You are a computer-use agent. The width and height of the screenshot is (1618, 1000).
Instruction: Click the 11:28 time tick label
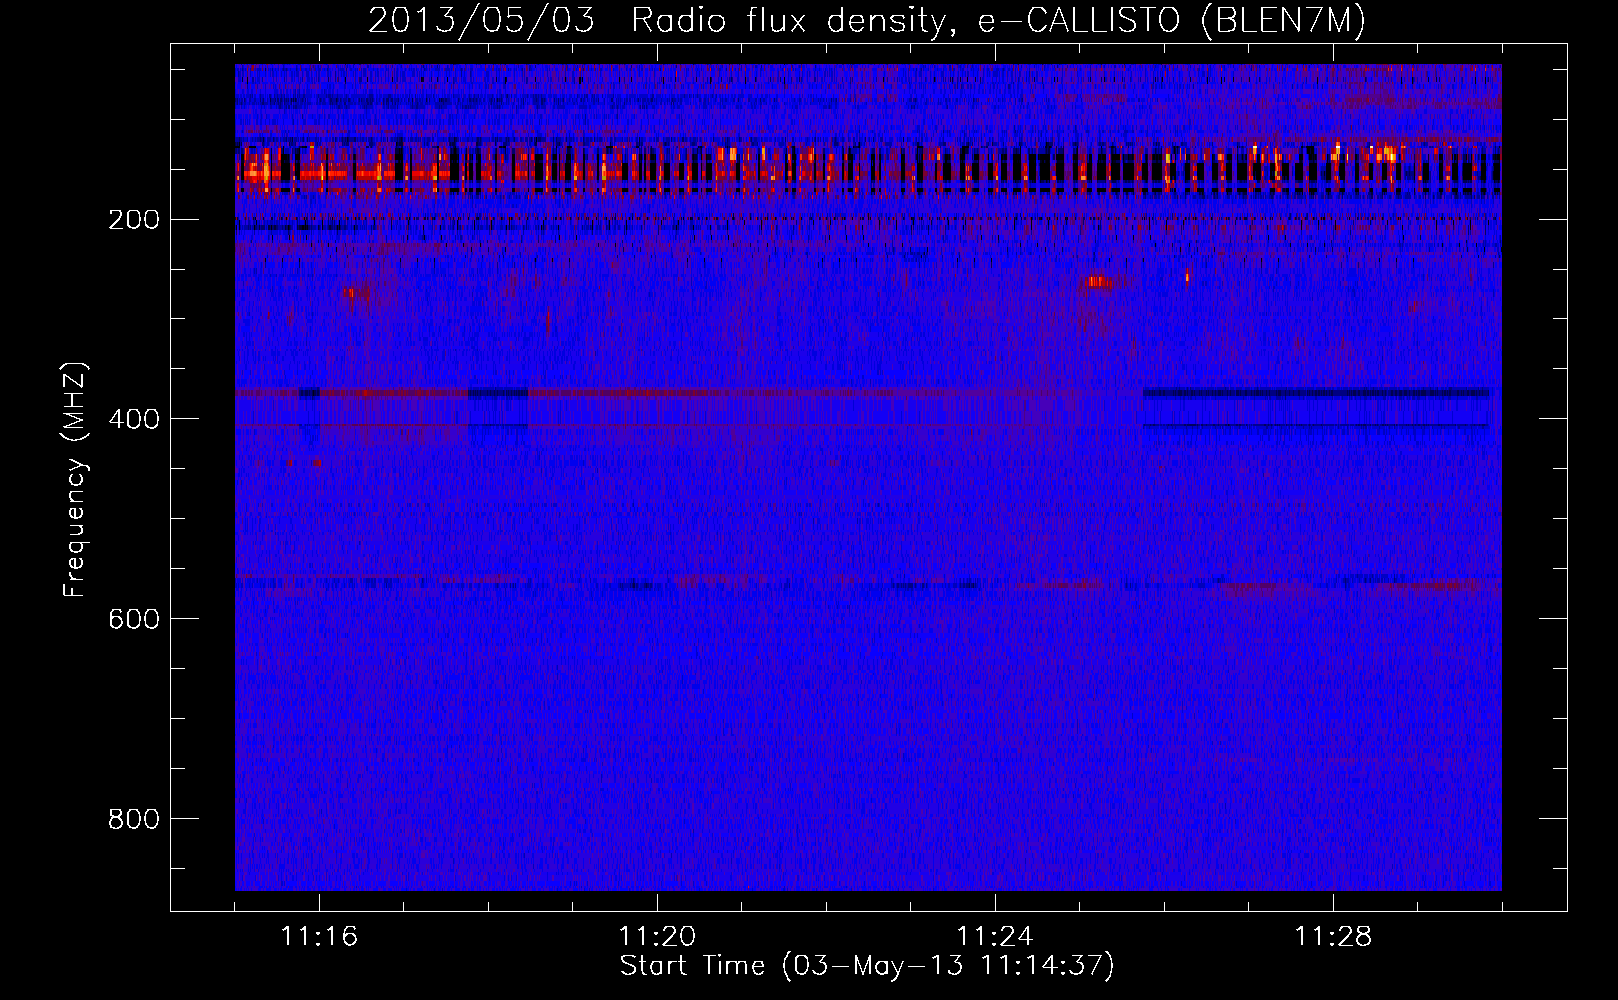pyautogui.click(x=1333, y=937)
